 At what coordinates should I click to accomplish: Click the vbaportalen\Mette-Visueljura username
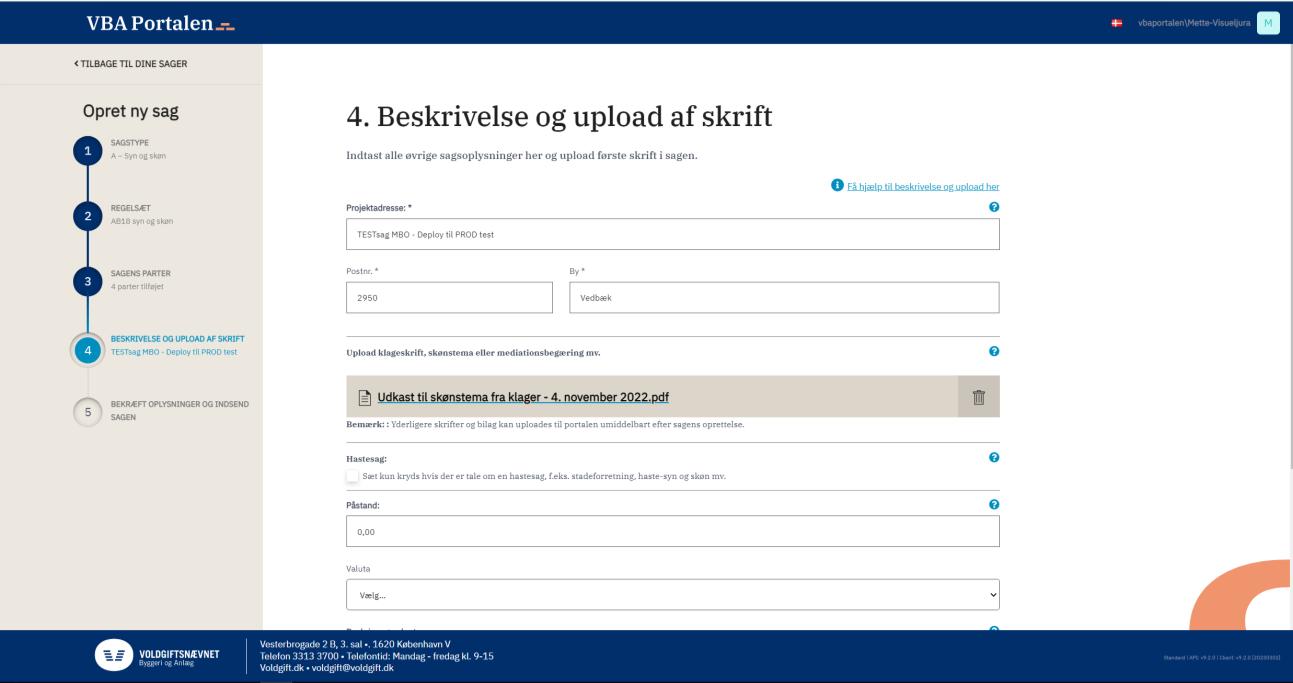click(x=1192, y=23)
